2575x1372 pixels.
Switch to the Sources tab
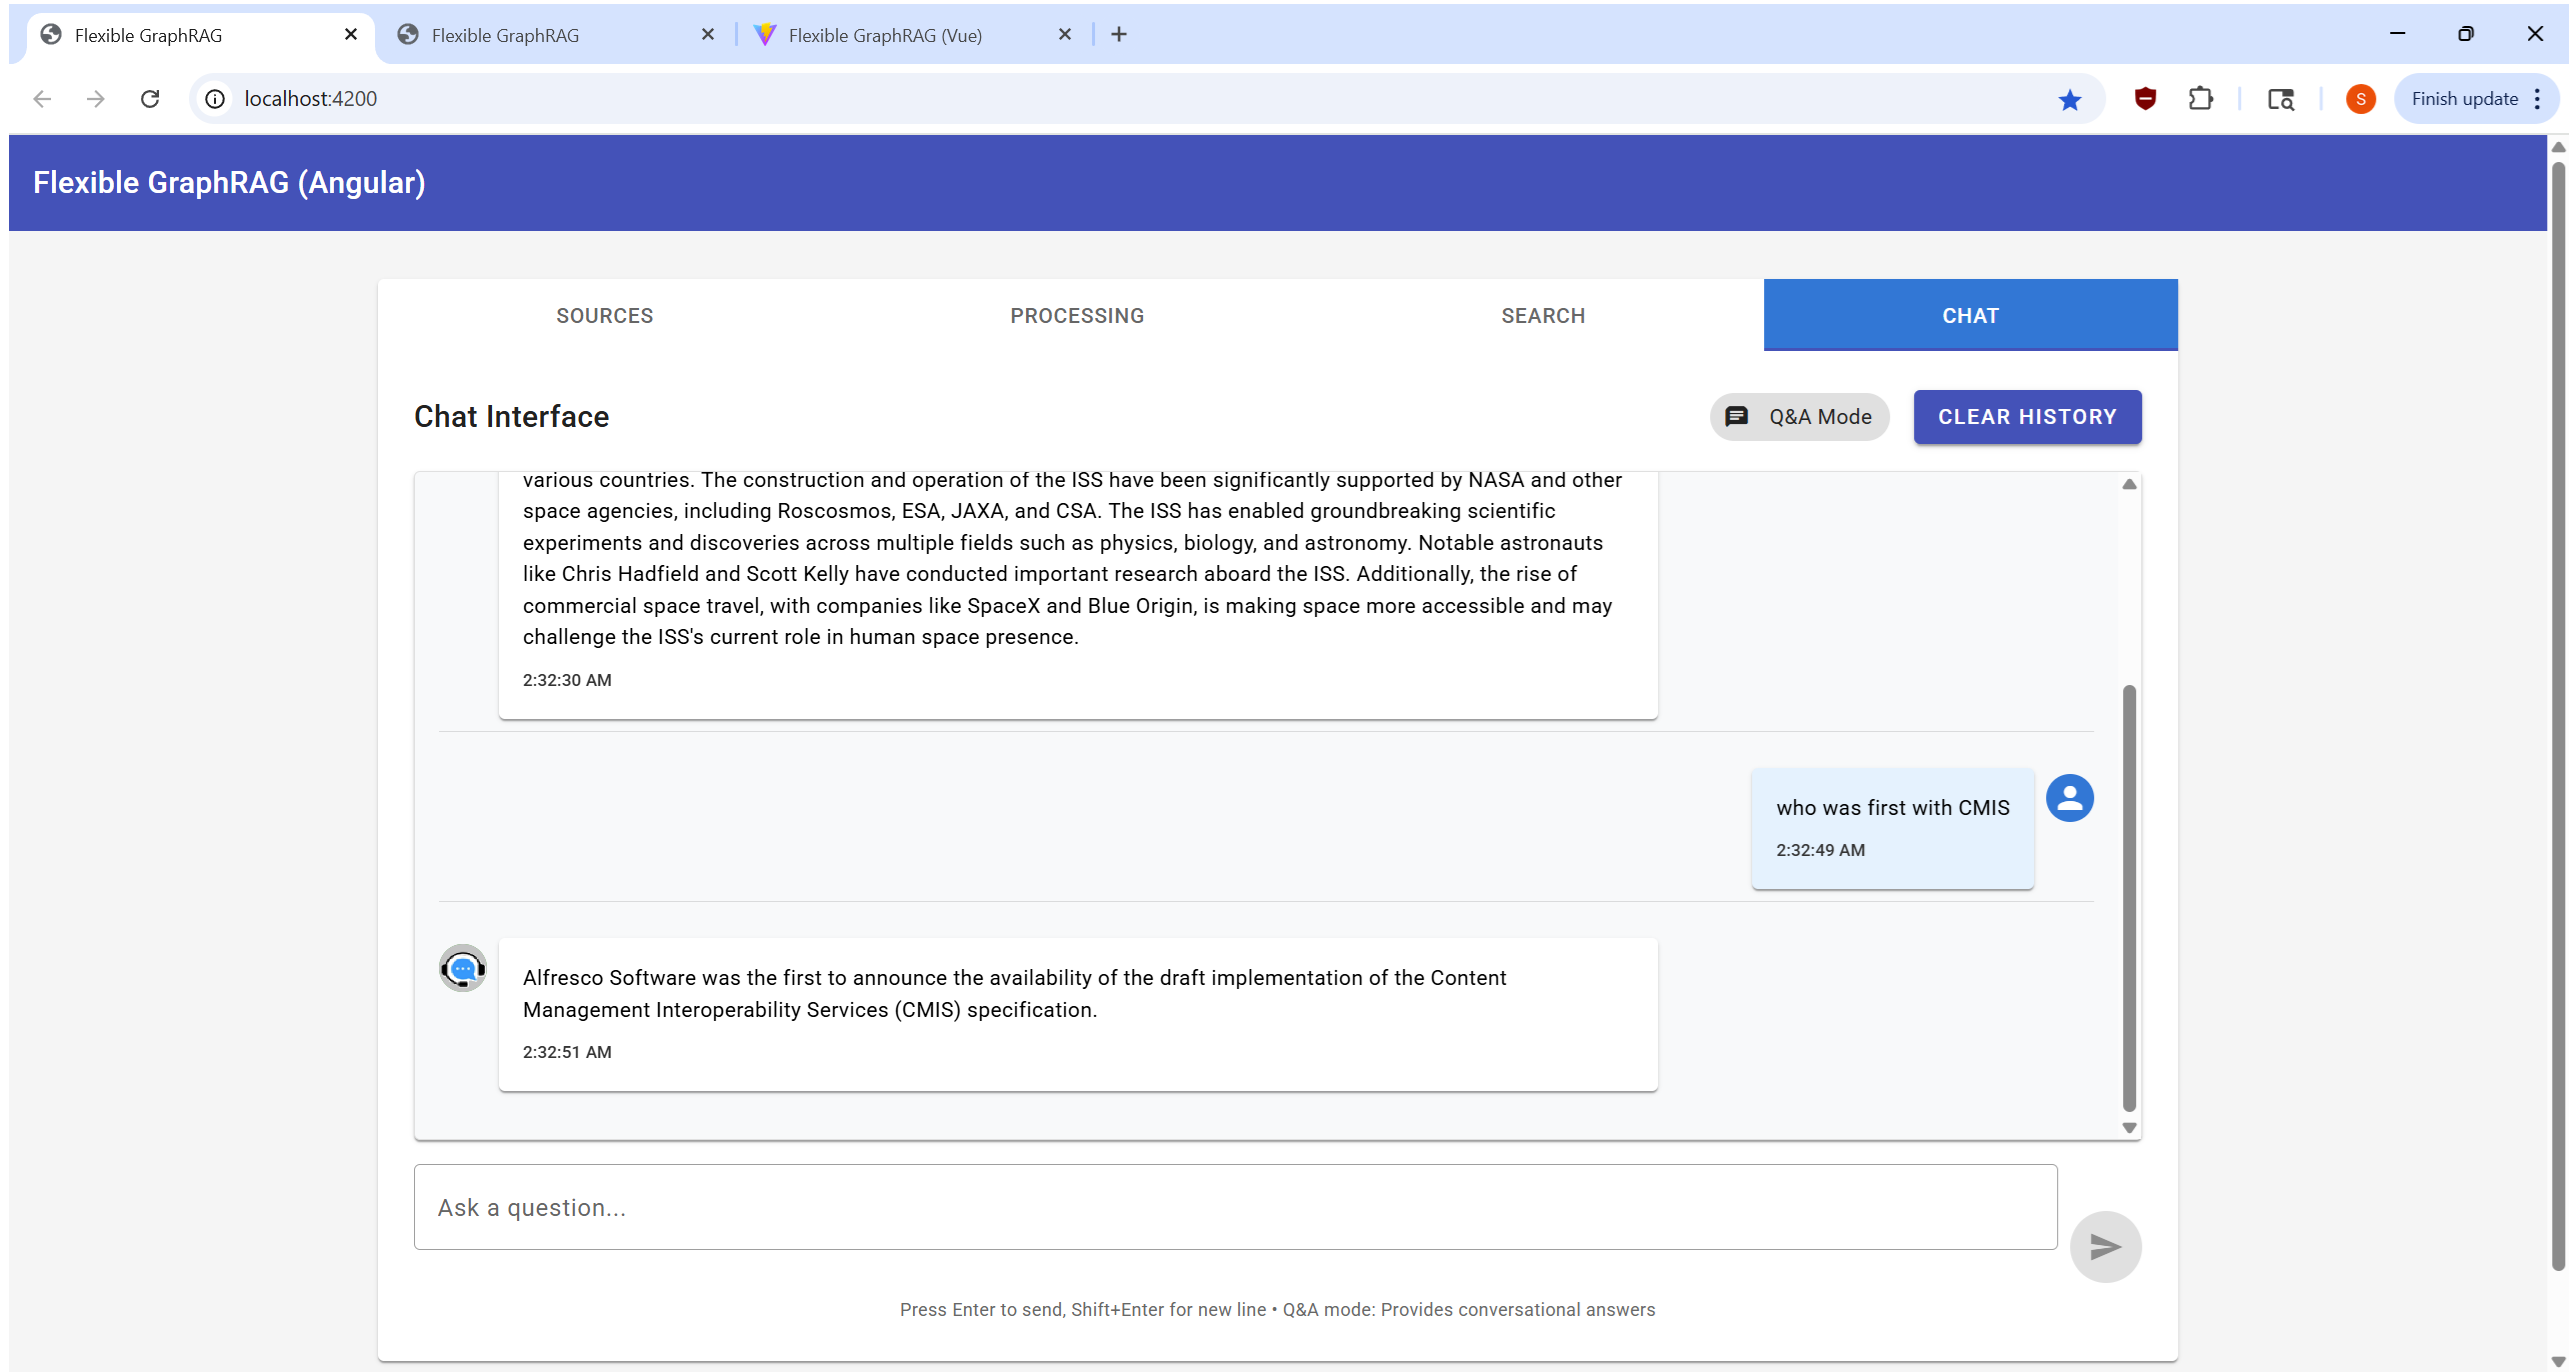coord(604,316)
